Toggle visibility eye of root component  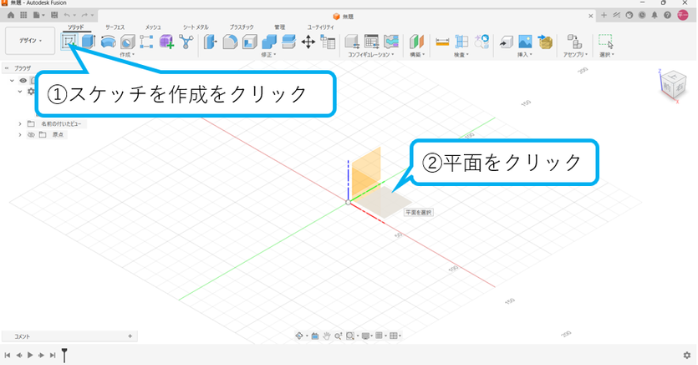pyautogui.click(x=23, y=81)
